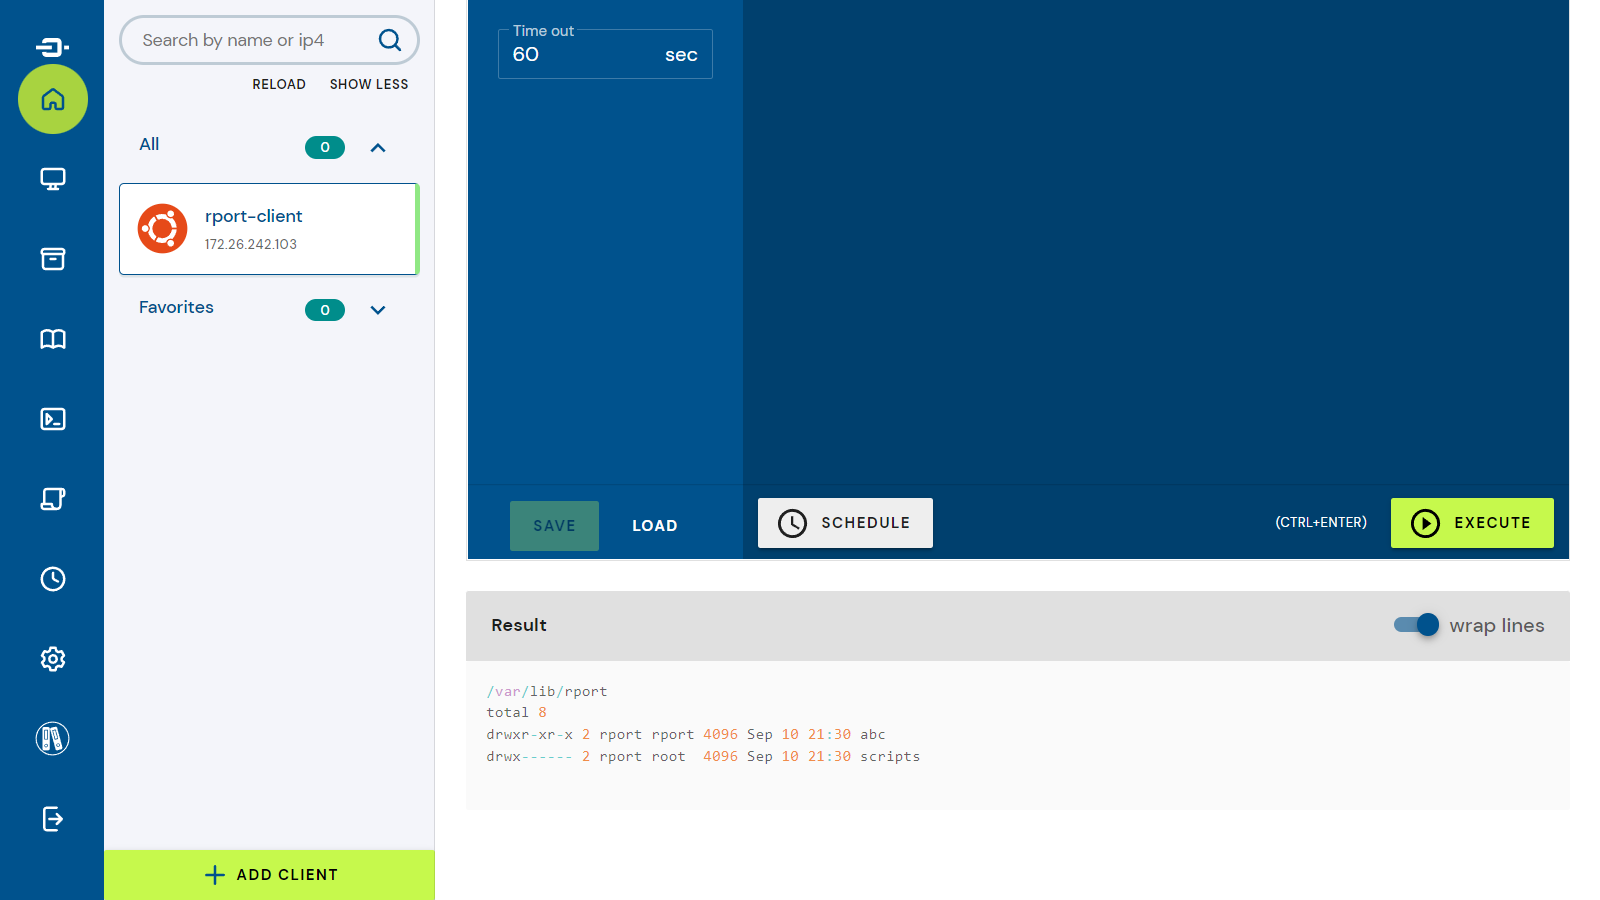Click SHOW LESS in client panel
Viewport: 1600px width, 900px height.
[x=369, y=85]
